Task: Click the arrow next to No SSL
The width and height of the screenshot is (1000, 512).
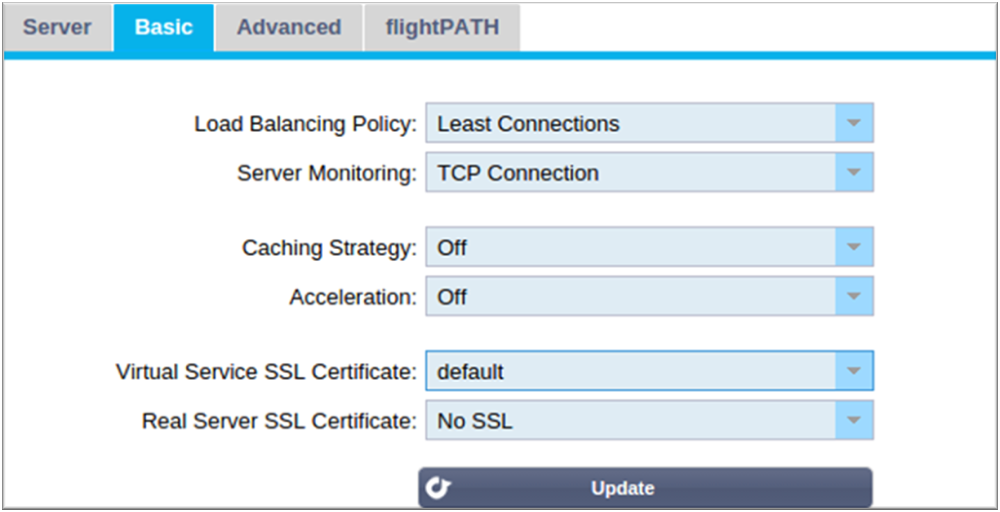Action: point(853,421)
